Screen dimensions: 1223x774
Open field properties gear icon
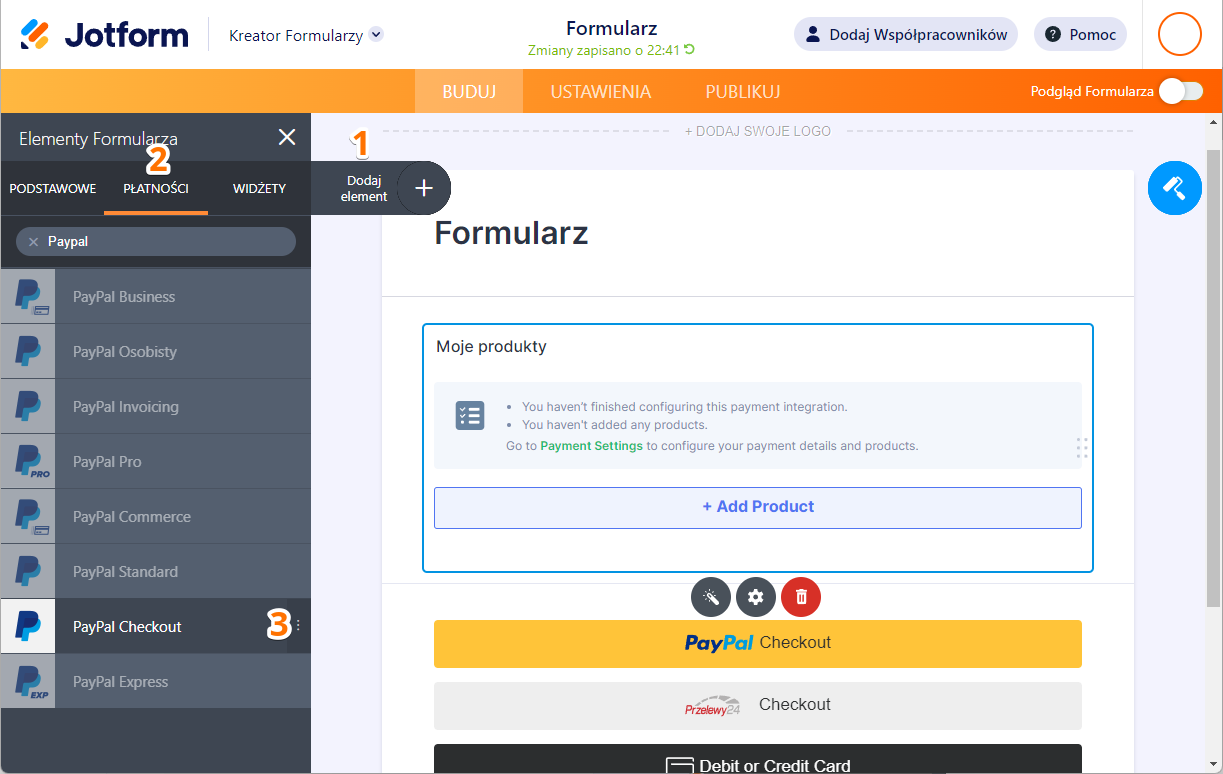tap(756, 597)
